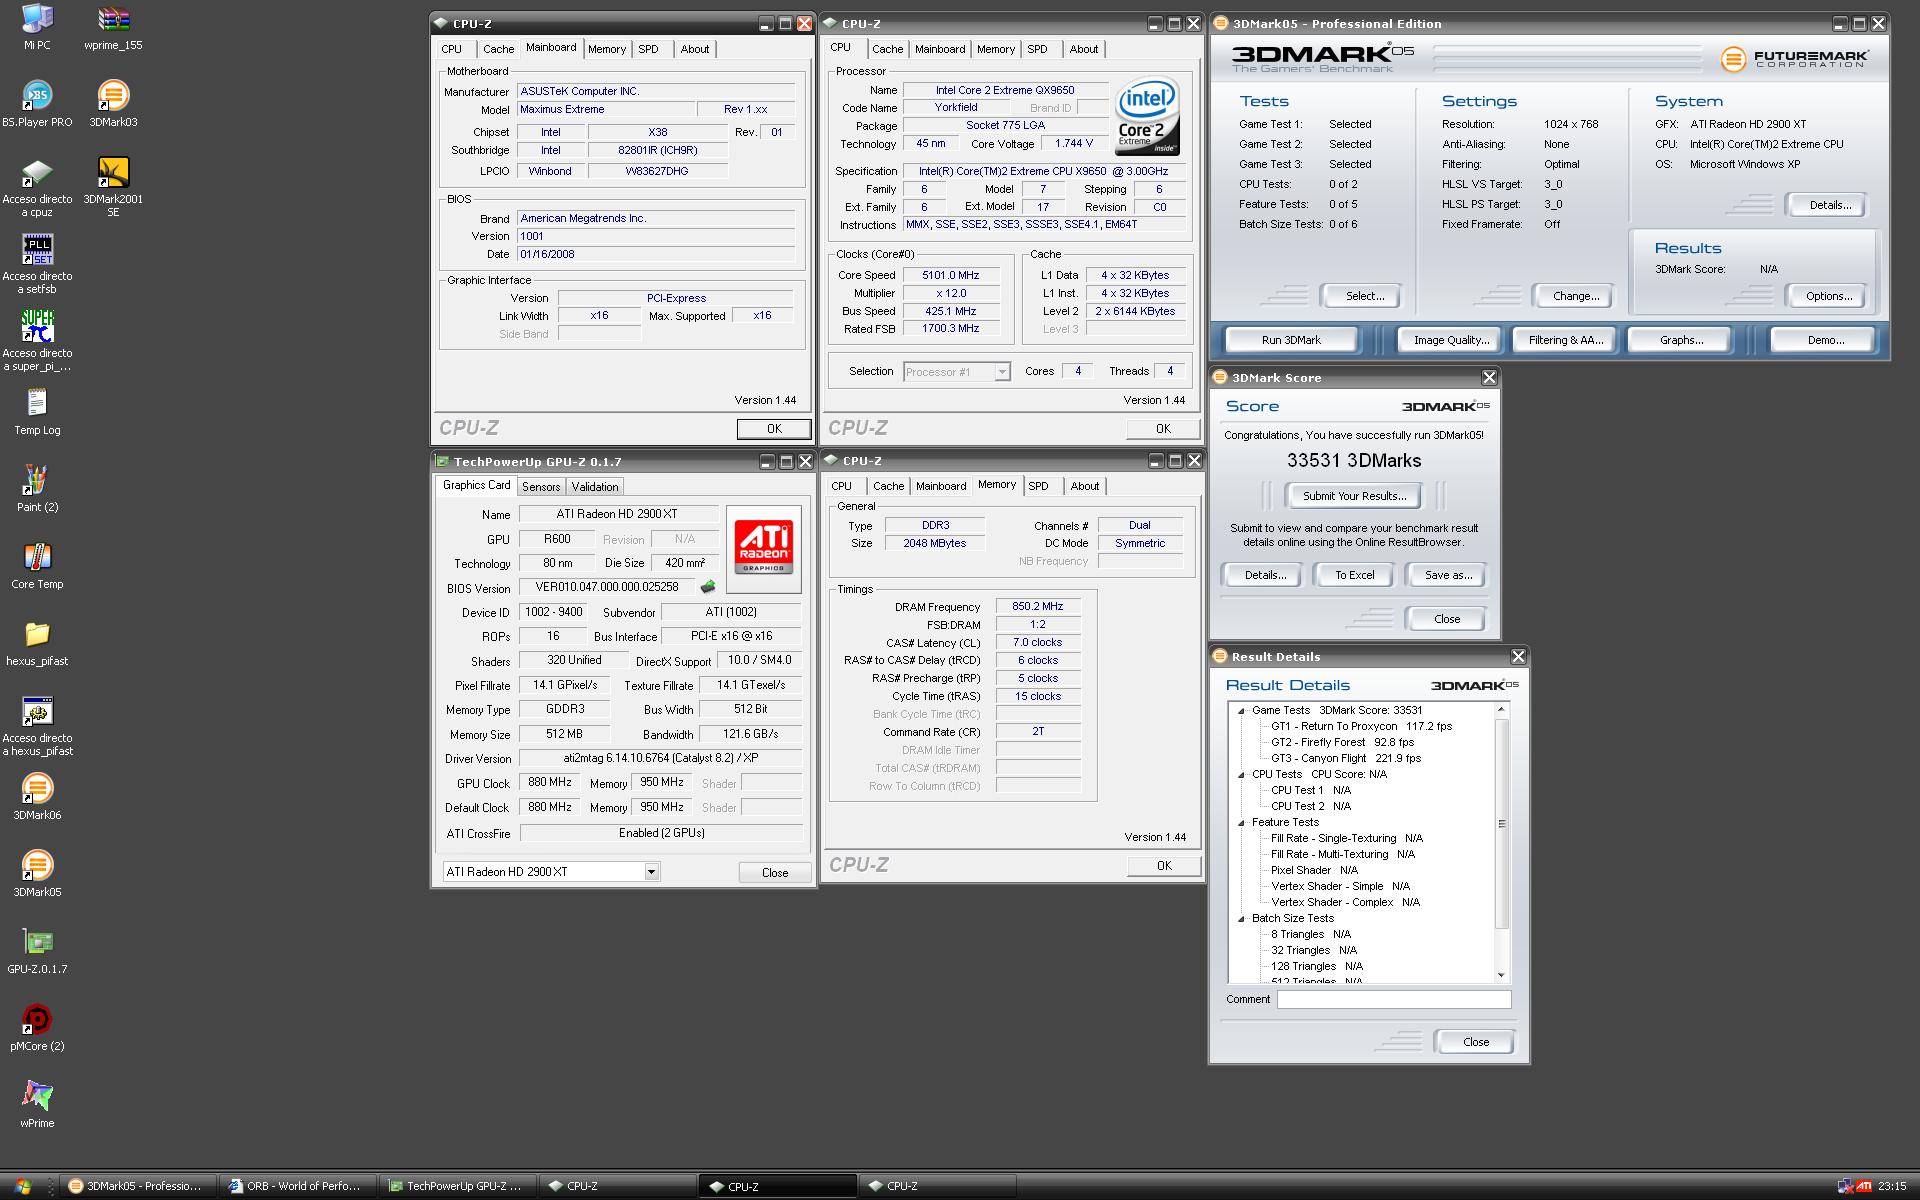Click To Excel button in score window
This screenshot has width=1920, height=1200.
pyautogui.click(x=1355, y=575)
